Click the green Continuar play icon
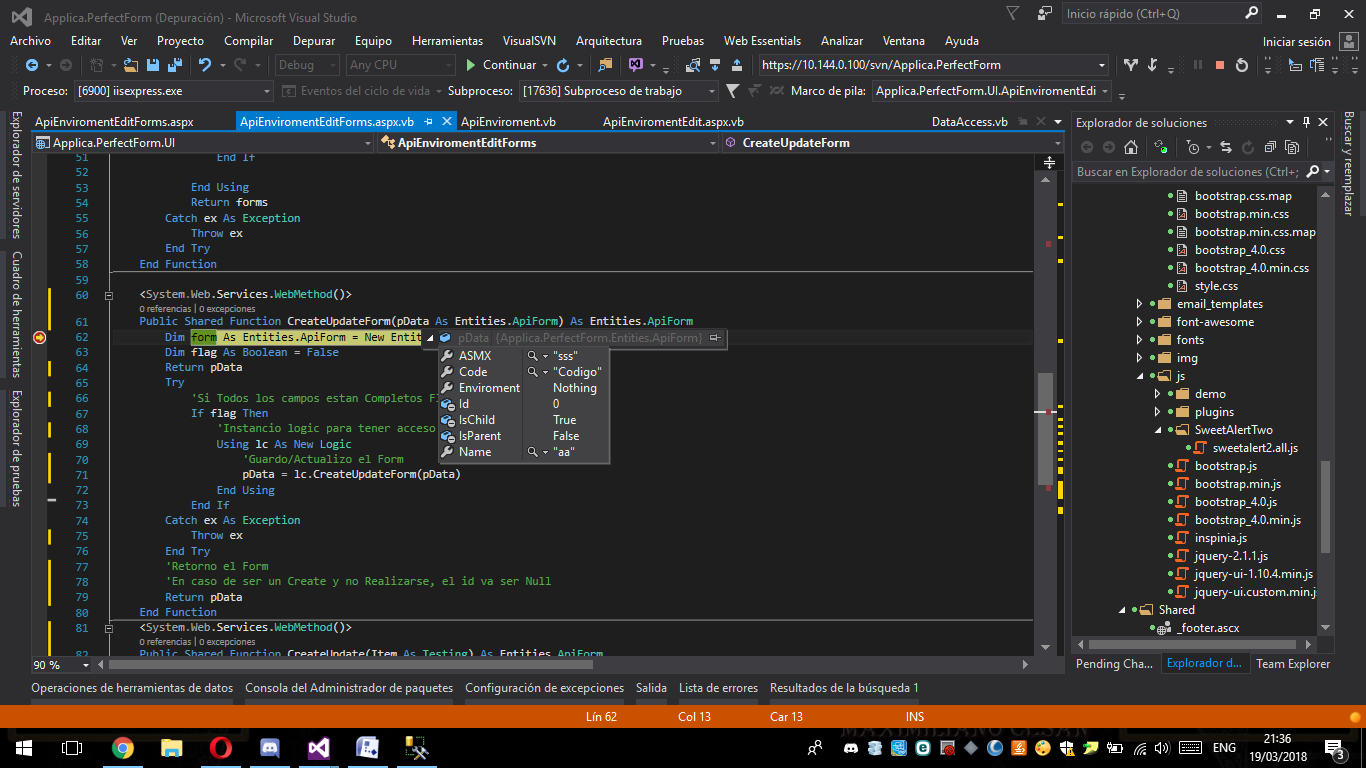The image size is (1366, 768). coord(471,65)
